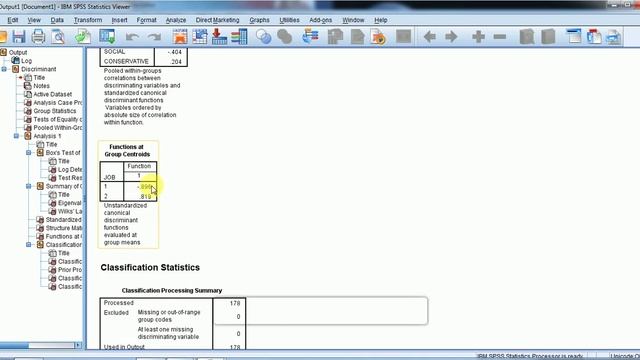The width and height of the screenshot is (640, 360).
Task: Collapse the Summary of Canonical node
Action: [x=29, y=187]
